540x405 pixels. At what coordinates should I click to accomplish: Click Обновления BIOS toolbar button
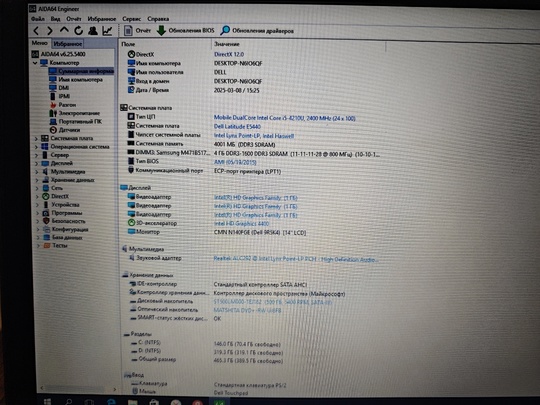coord(185,31)
